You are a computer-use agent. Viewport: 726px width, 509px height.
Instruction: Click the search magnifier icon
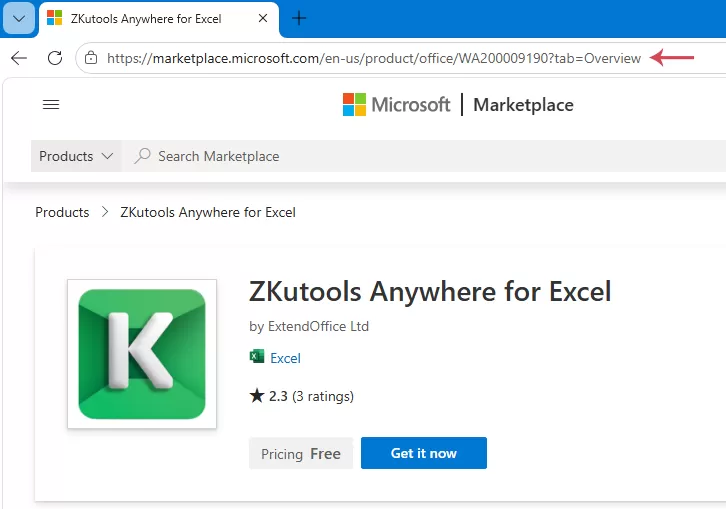(x=142, y=156)
